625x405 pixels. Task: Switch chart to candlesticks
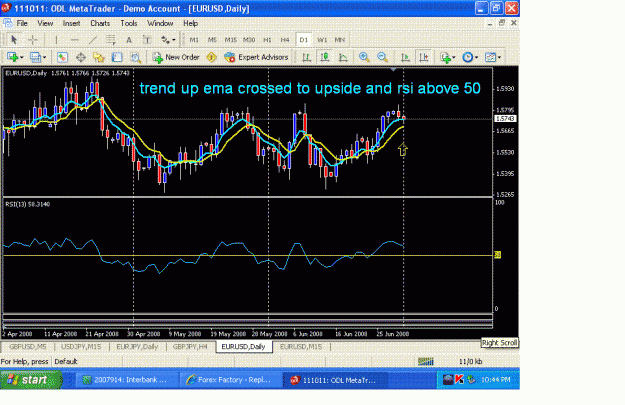[x=324, y=57]
